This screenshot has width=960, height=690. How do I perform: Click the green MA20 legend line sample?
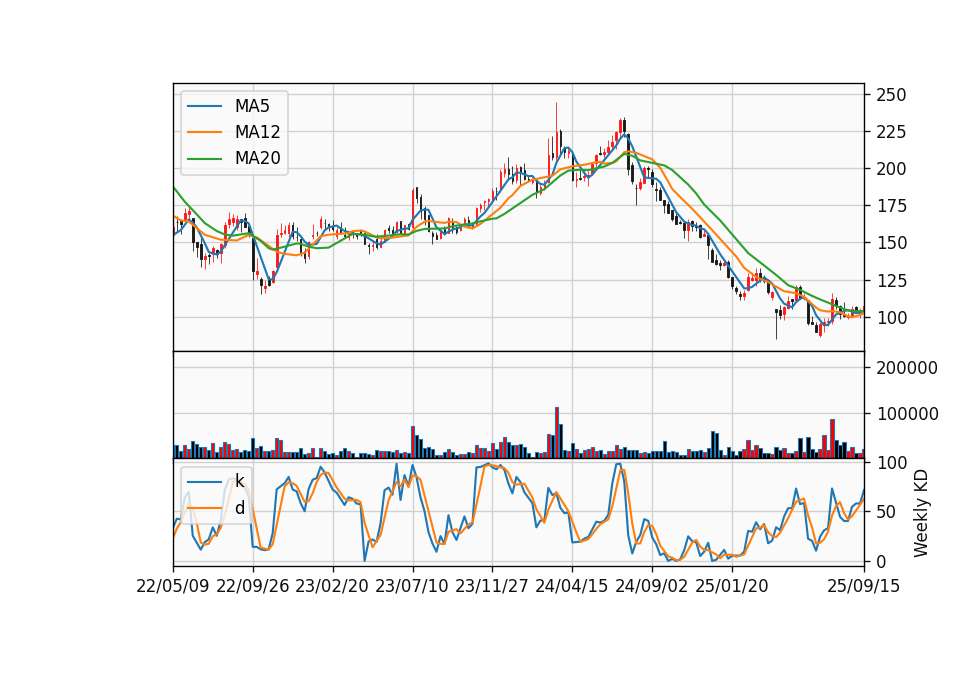[204, 158]
